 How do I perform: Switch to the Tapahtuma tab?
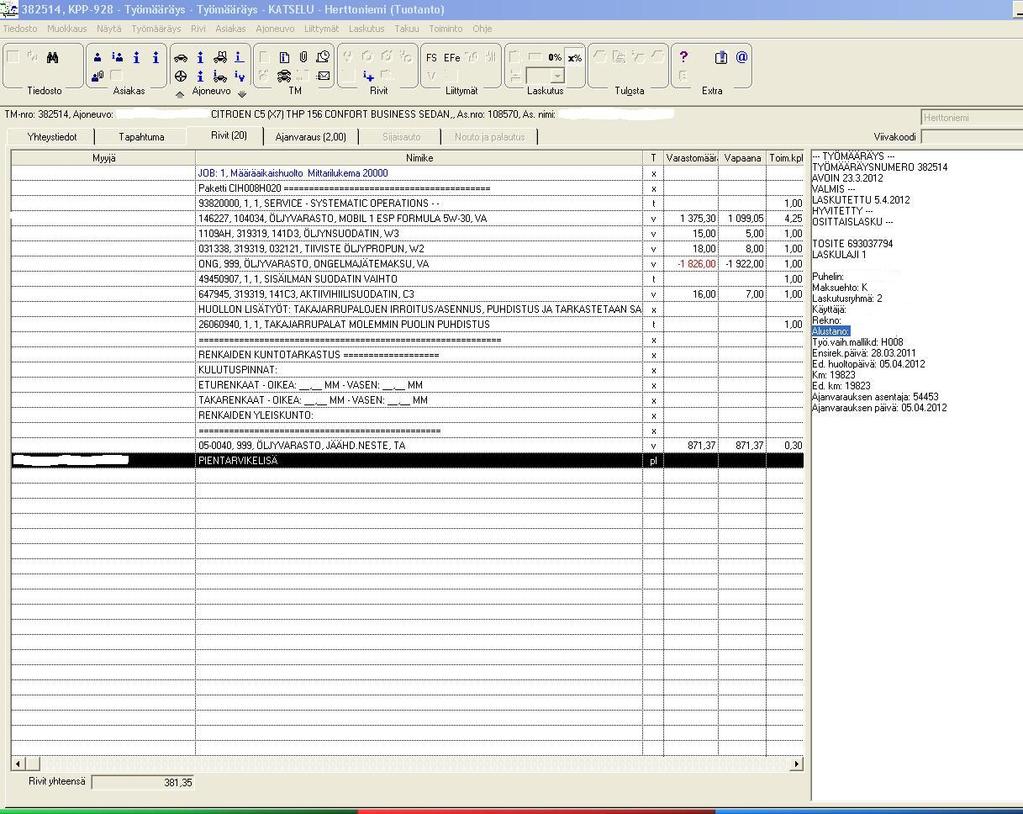pyautogui.click(x=142, y=137)
